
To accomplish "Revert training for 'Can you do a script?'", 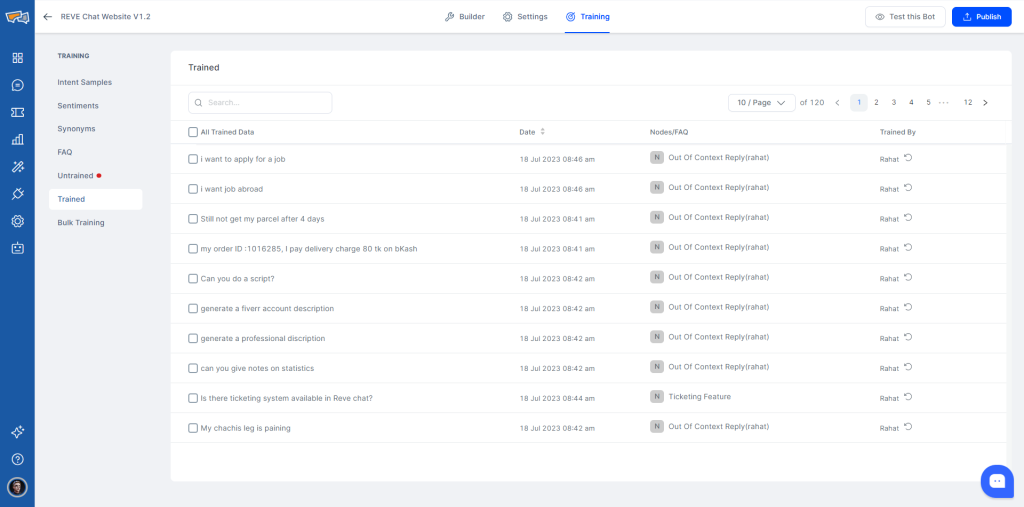I will coord(908,278).
